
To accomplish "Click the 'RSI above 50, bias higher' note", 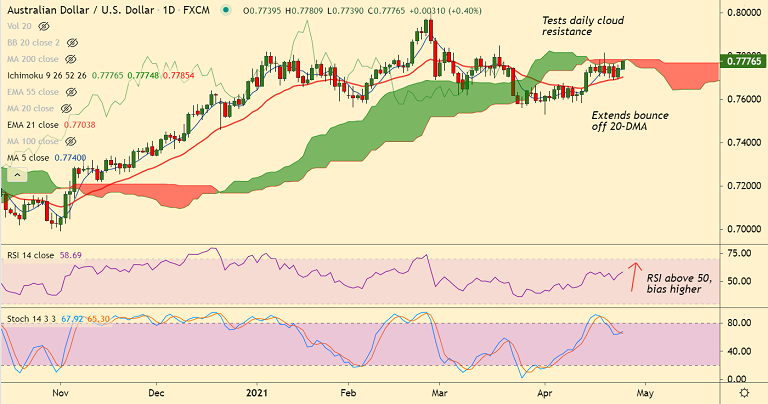I will 679,284.
